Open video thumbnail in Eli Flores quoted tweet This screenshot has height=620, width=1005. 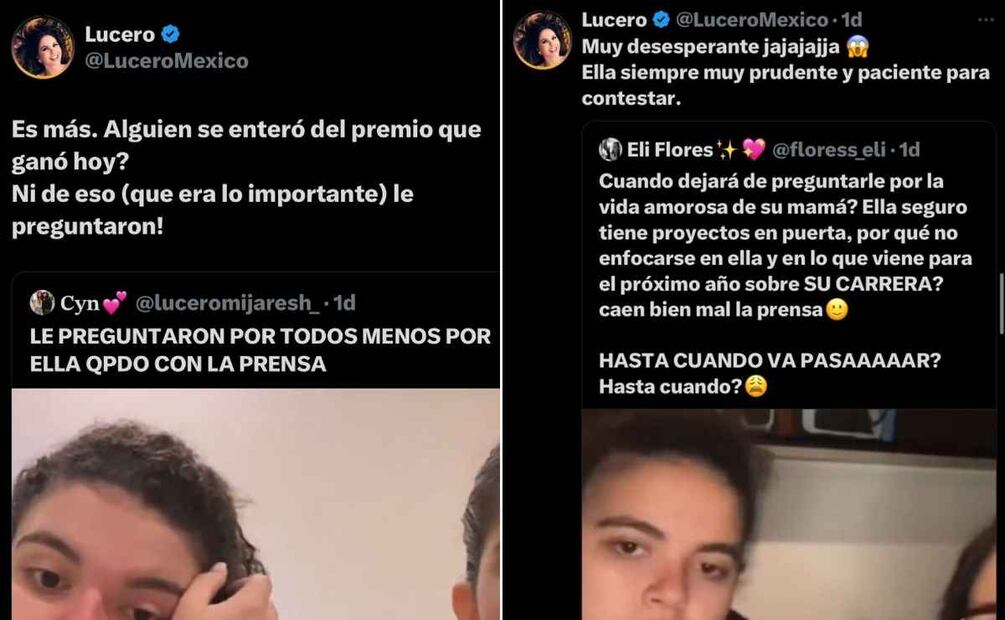coord(789,514)
